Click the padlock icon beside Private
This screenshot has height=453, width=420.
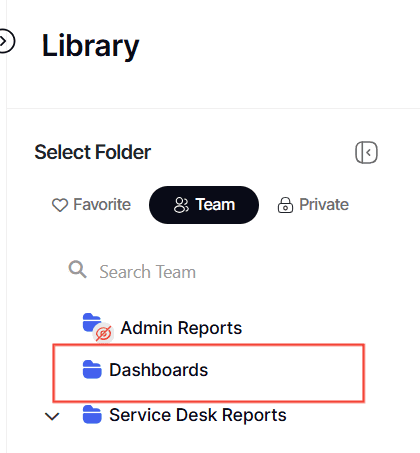(285, 205)
